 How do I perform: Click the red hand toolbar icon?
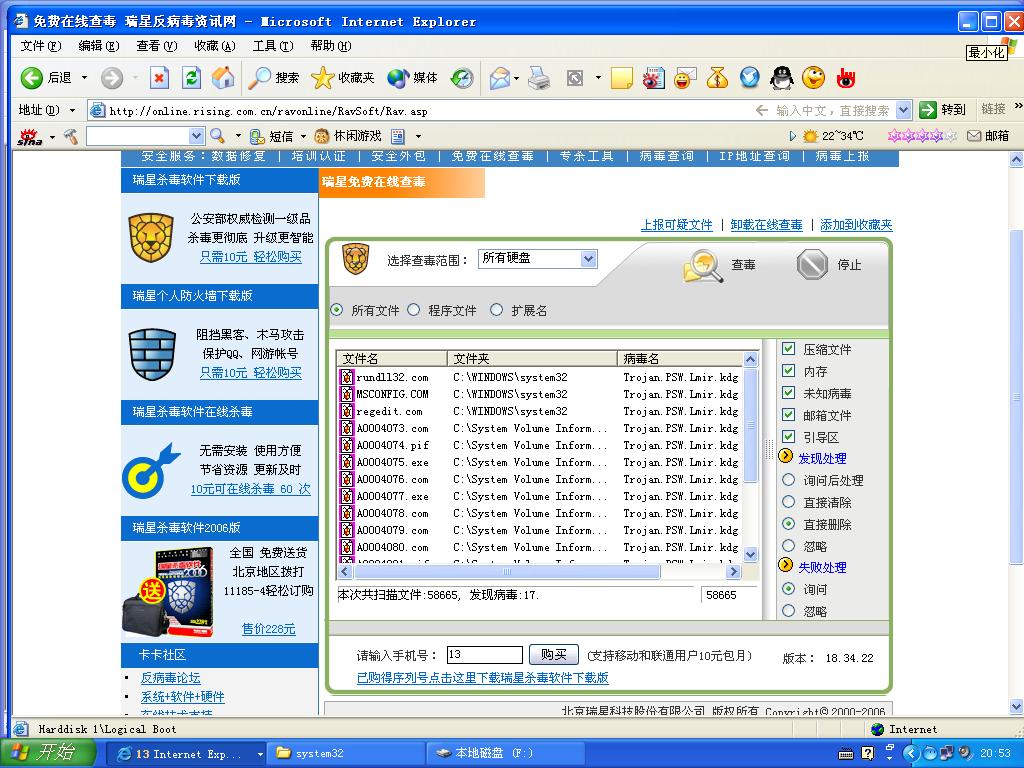(x=846, y=78)
